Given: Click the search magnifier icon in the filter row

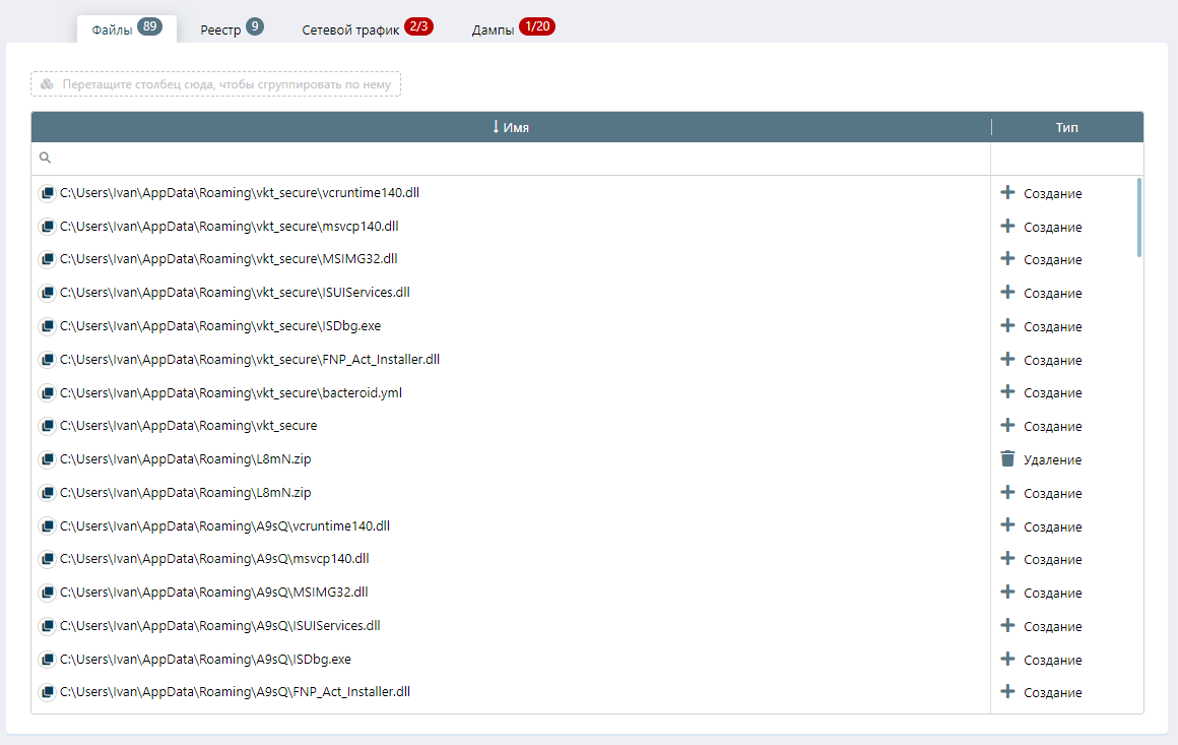Looking at the screenshot, I should pos(45,158).
